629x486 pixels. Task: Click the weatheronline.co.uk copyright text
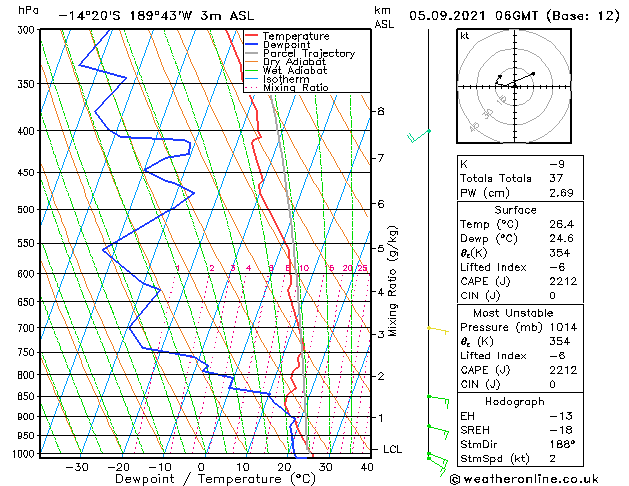524,479
